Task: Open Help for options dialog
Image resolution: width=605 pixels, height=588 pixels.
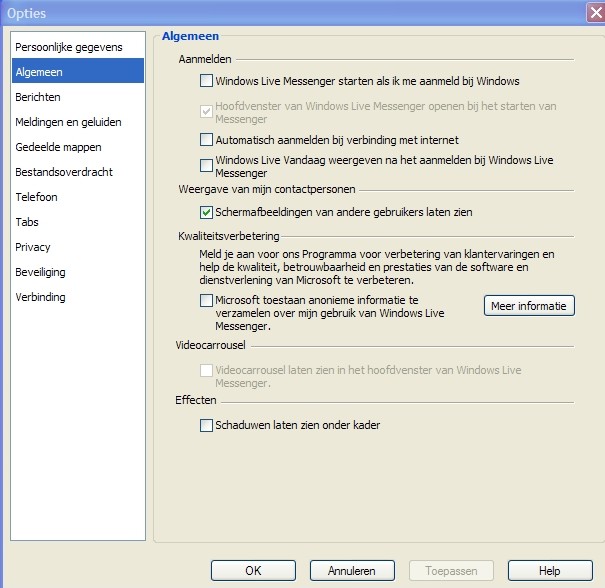Action: point(550,570)
